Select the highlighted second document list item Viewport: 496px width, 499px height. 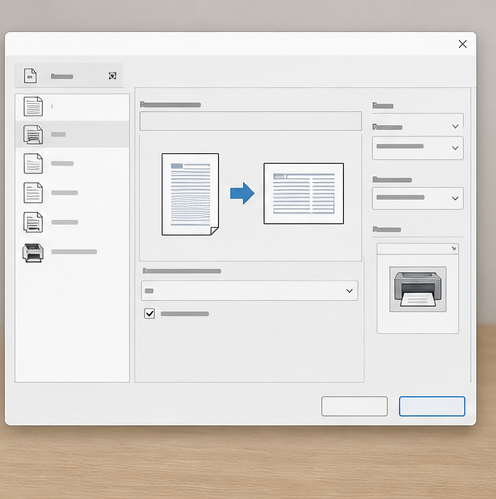pos(72,134)
